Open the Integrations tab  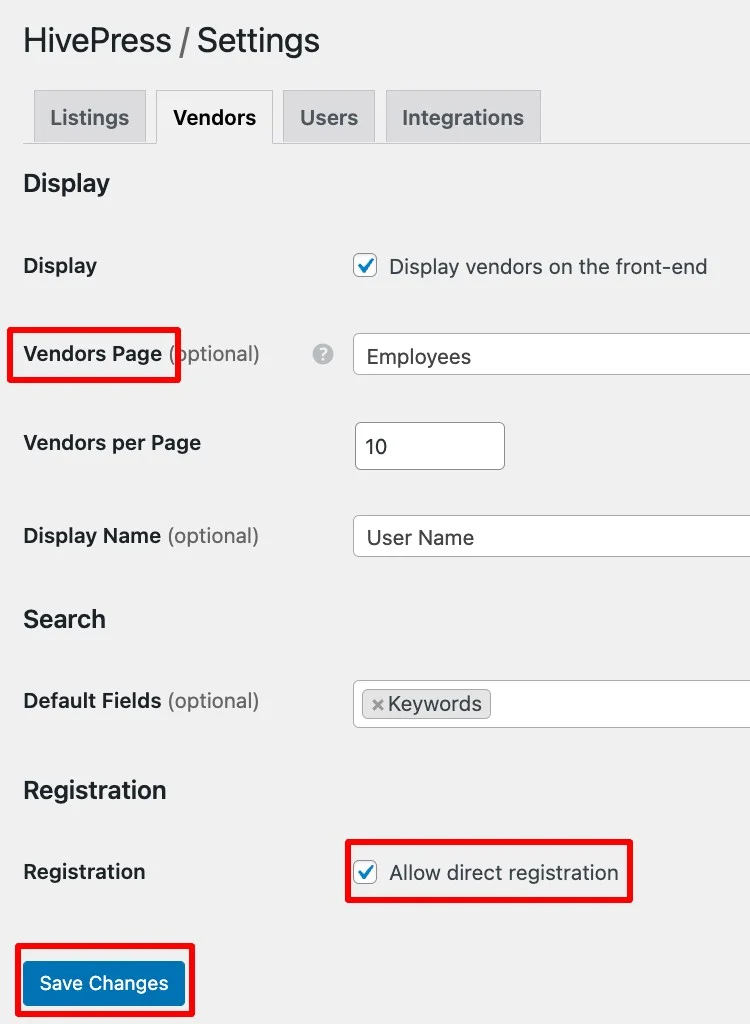(462, 117)
